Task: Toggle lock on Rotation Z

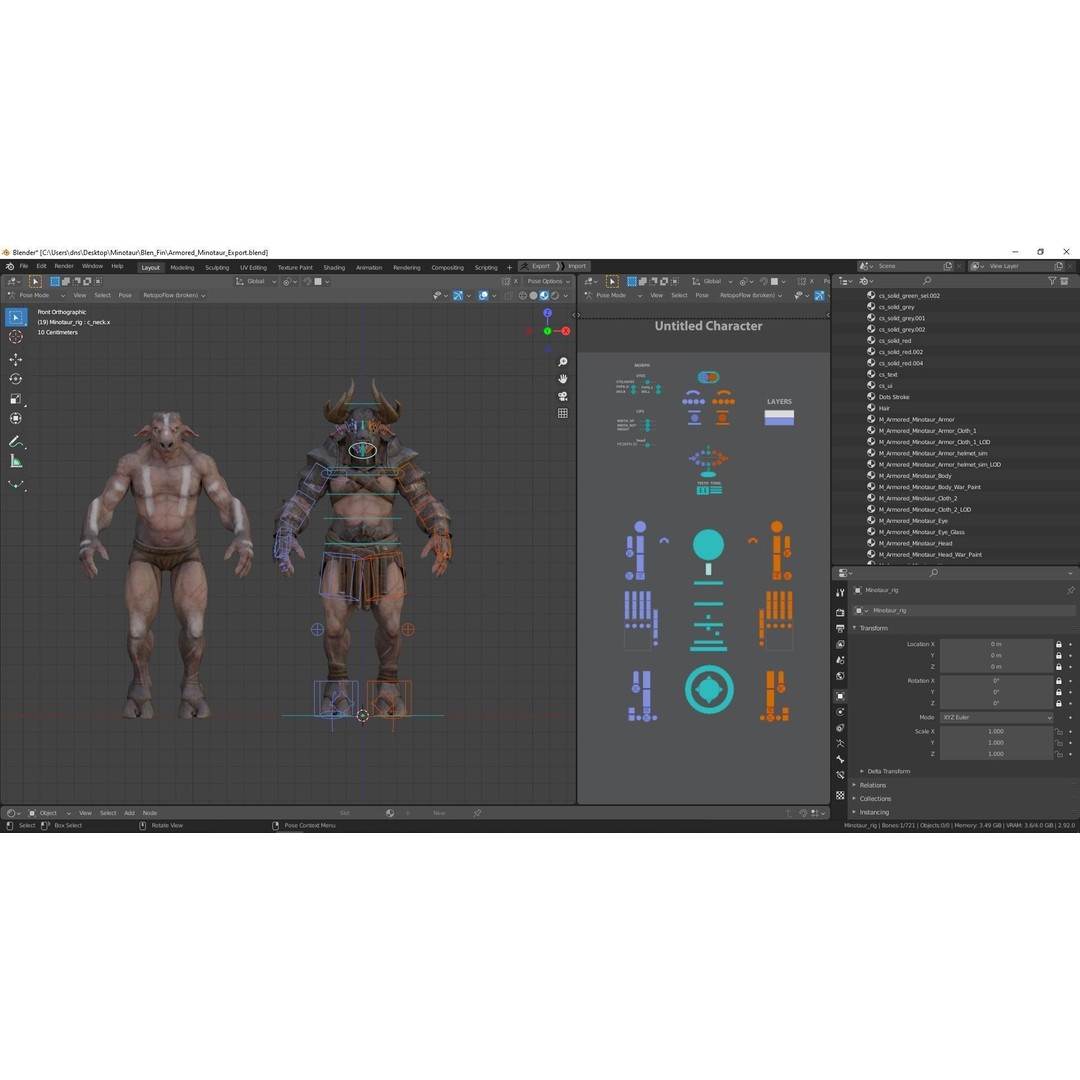Action: pos(1059,703)
